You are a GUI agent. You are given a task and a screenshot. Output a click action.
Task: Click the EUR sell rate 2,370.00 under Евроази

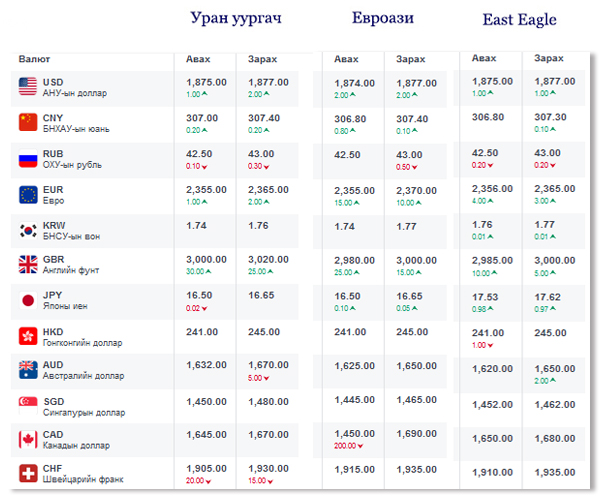[x=416, y=190]
